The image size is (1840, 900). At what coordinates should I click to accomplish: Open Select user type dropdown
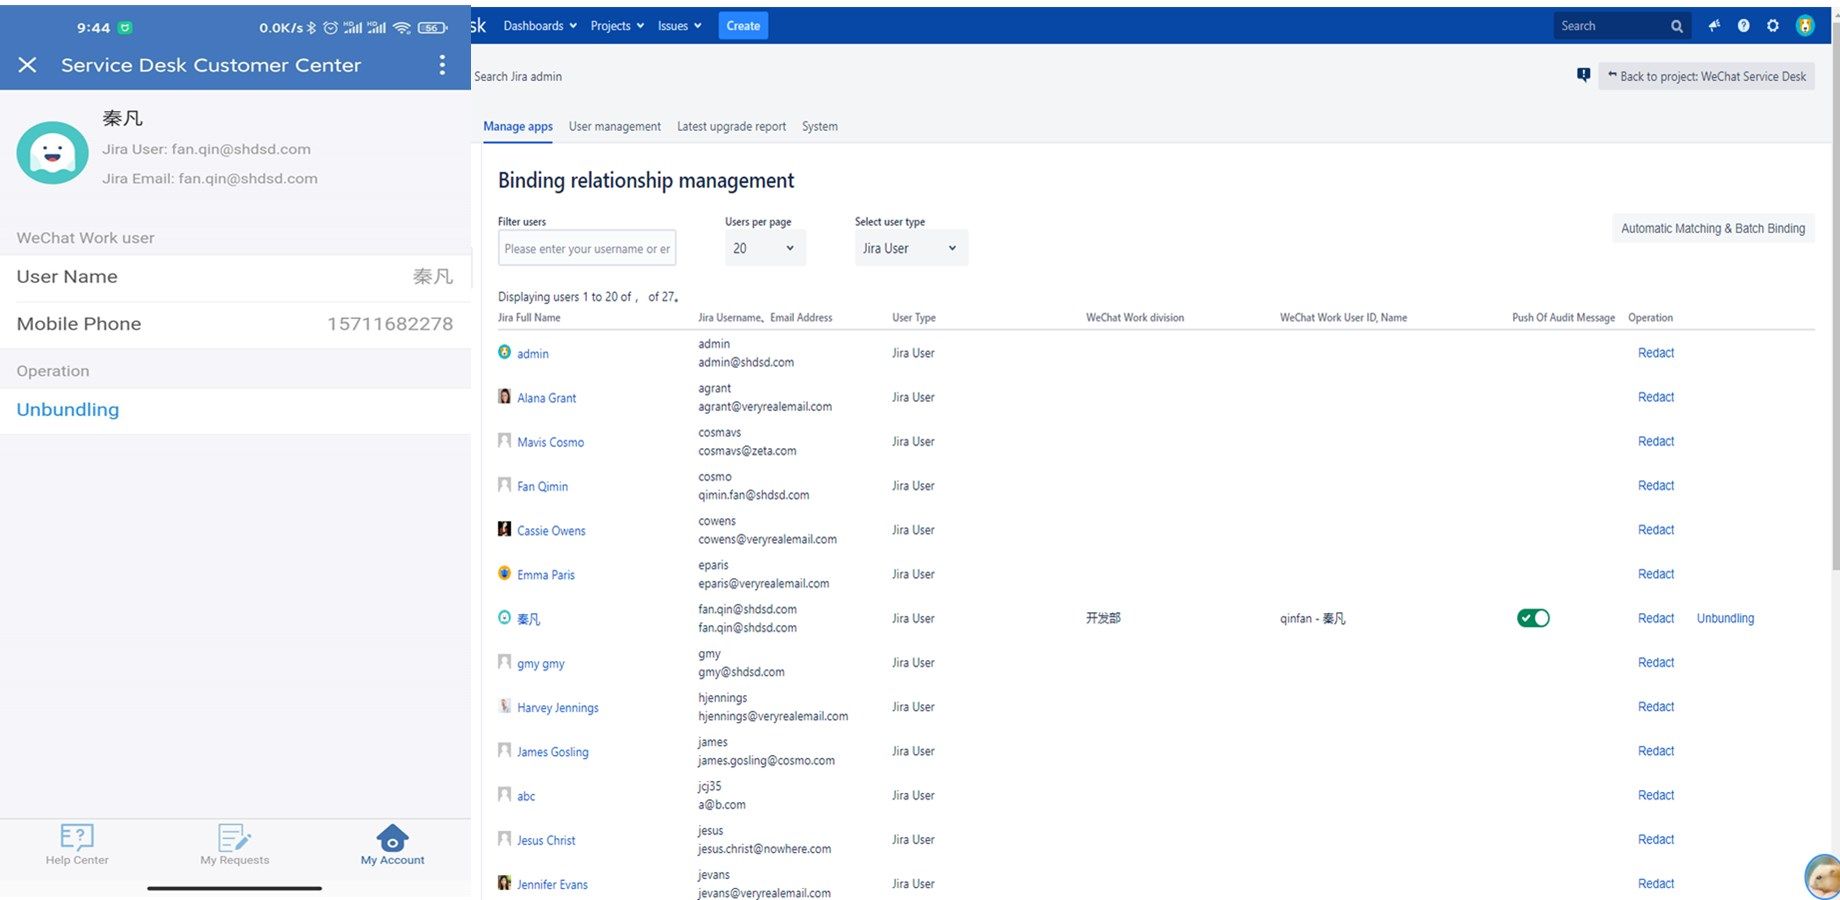pyautogui.click(x=911, y=248)
